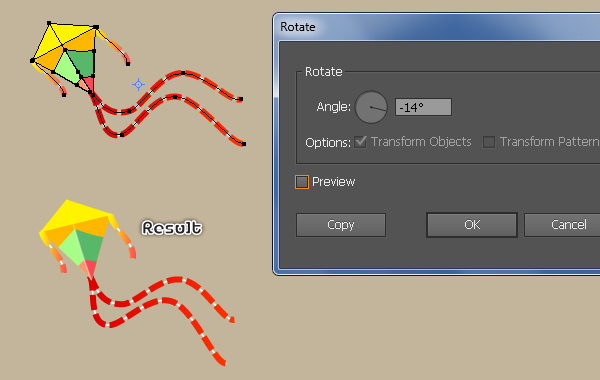The width and height of the screenshot is (600, 380).
Task: Click the angle dial in Rotate dialog
Action: click(x=371, y=107)
